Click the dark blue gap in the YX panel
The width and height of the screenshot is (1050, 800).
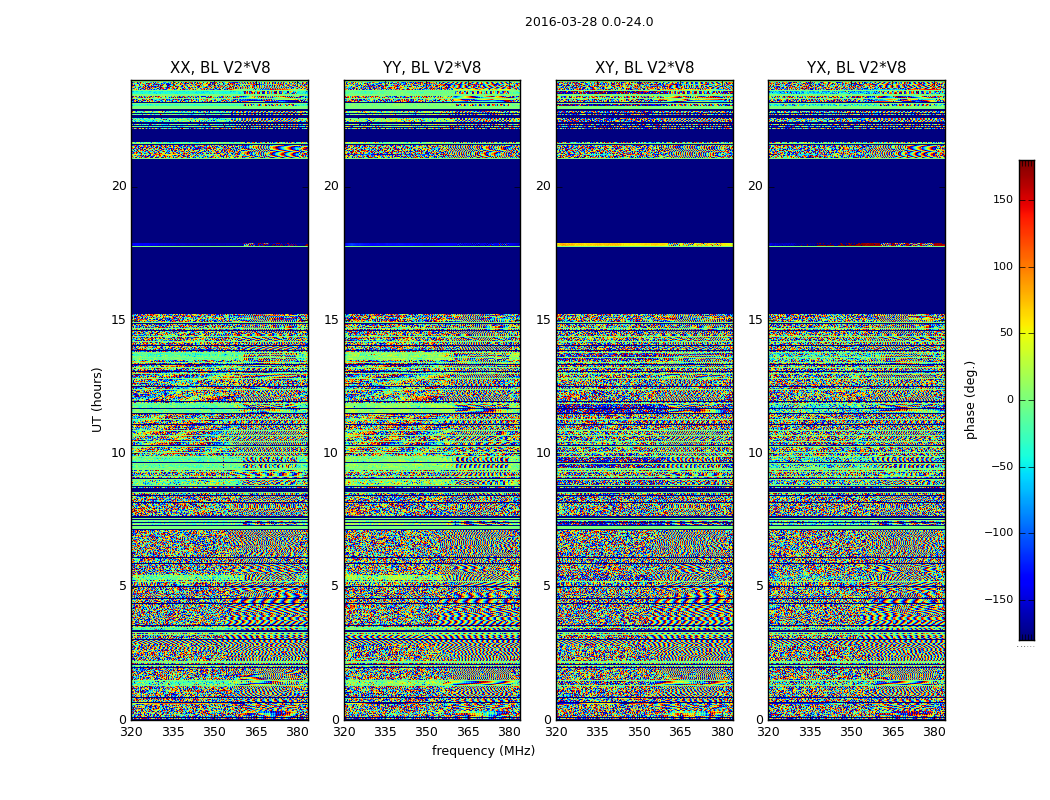[x=856, y=280]
